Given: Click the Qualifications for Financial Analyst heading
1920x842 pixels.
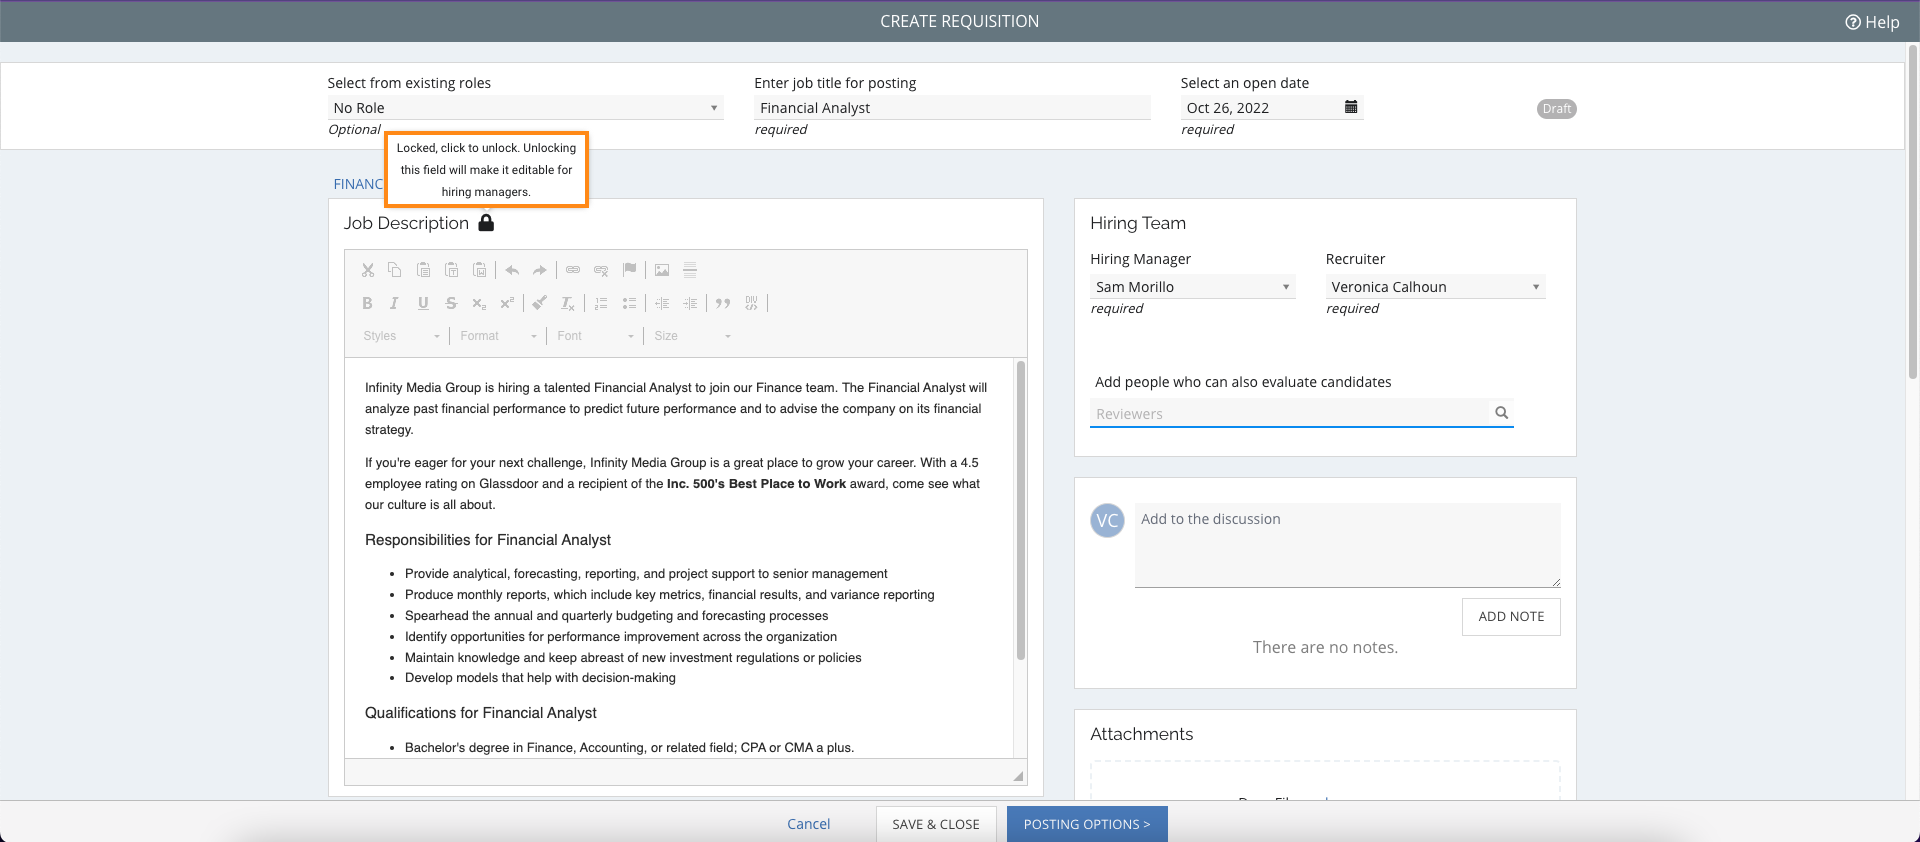Looking at the screenshot, I should pyautogui.click(x=481, y=713).
